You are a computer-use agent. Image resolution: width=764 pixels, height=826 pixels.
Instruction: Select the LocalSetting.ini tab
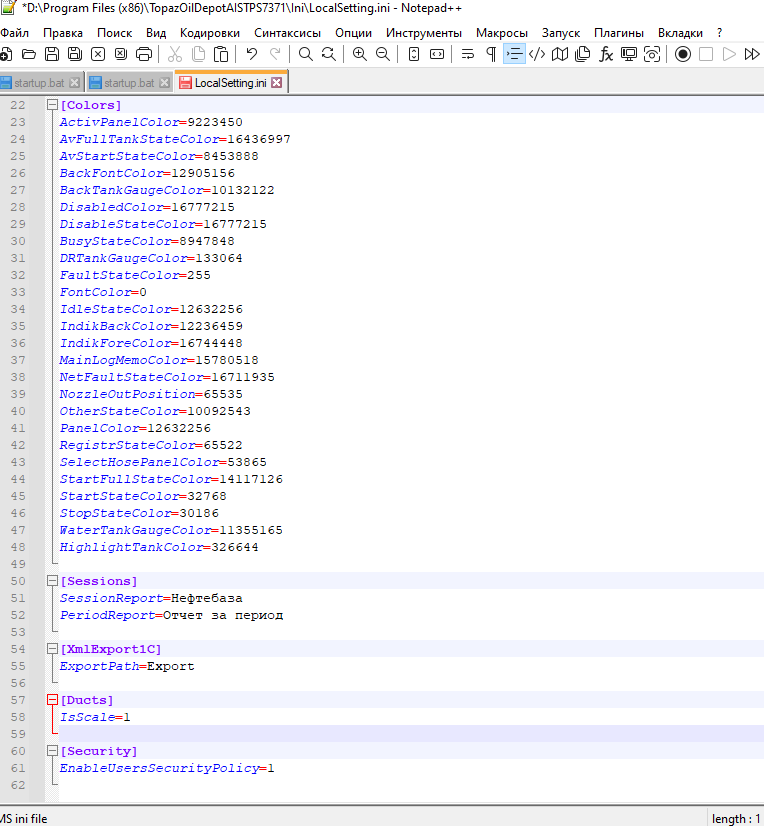(x=230, y=83)
